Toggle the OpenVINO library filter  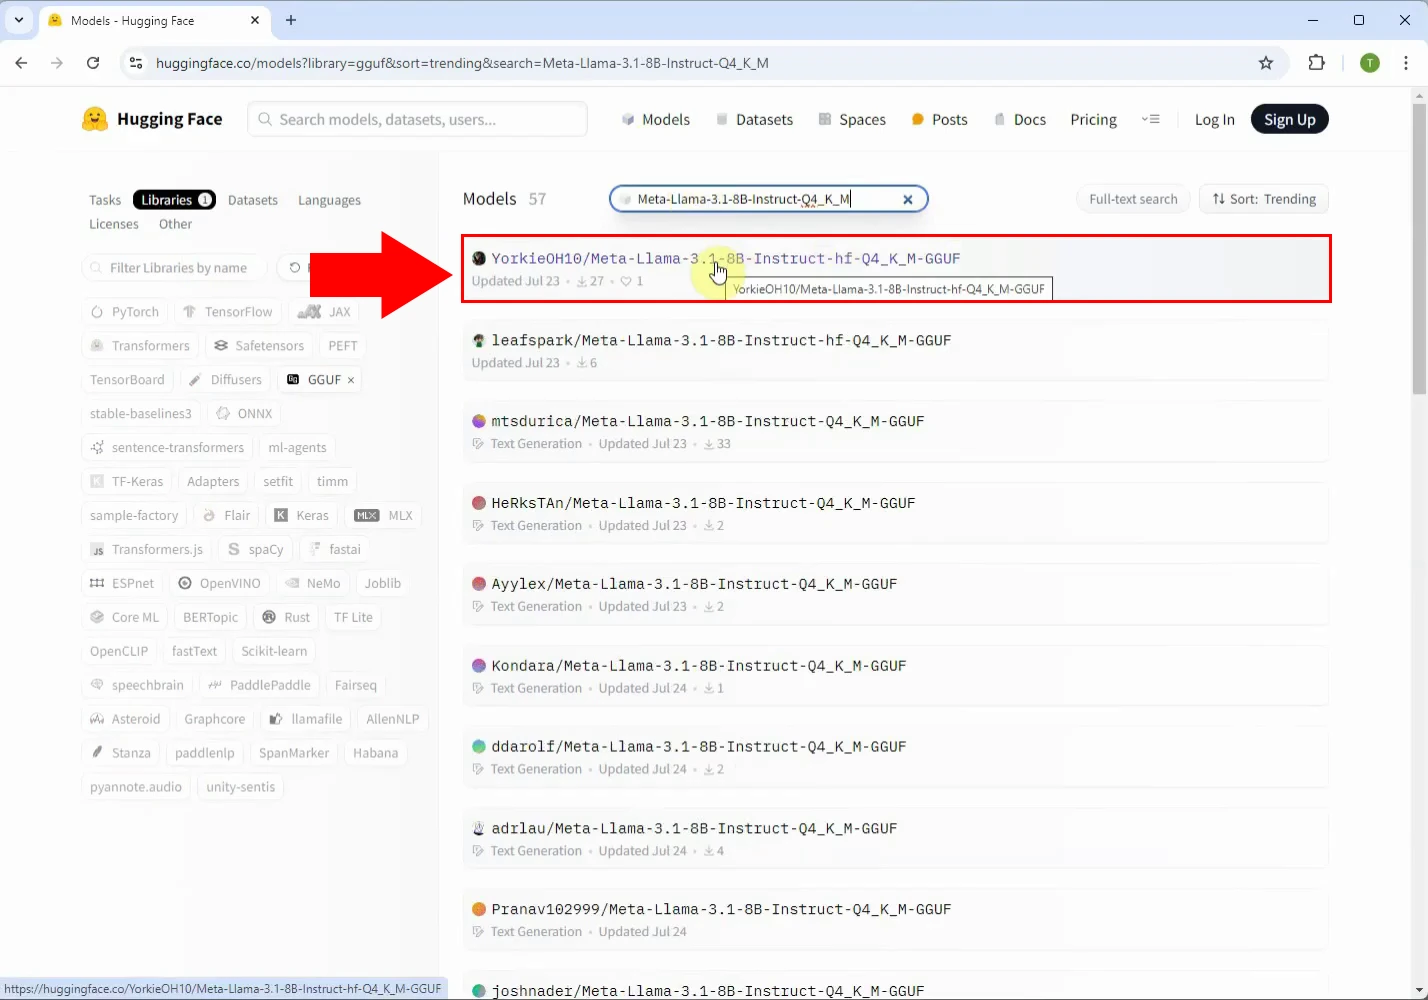click(x=219, y=584)
